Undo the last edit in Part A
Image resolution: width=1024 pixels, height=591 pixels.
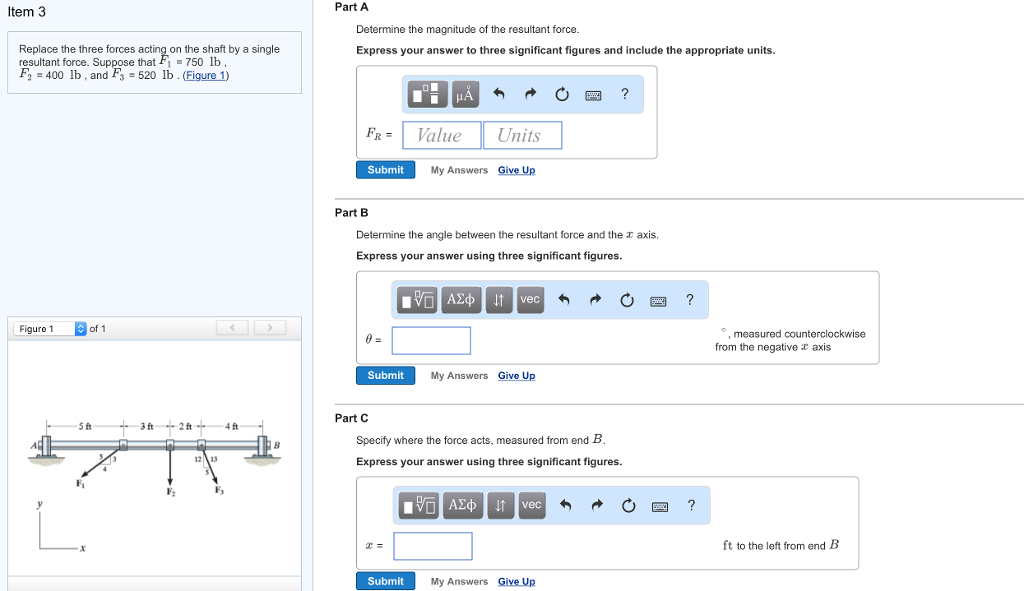click(498, 94)
